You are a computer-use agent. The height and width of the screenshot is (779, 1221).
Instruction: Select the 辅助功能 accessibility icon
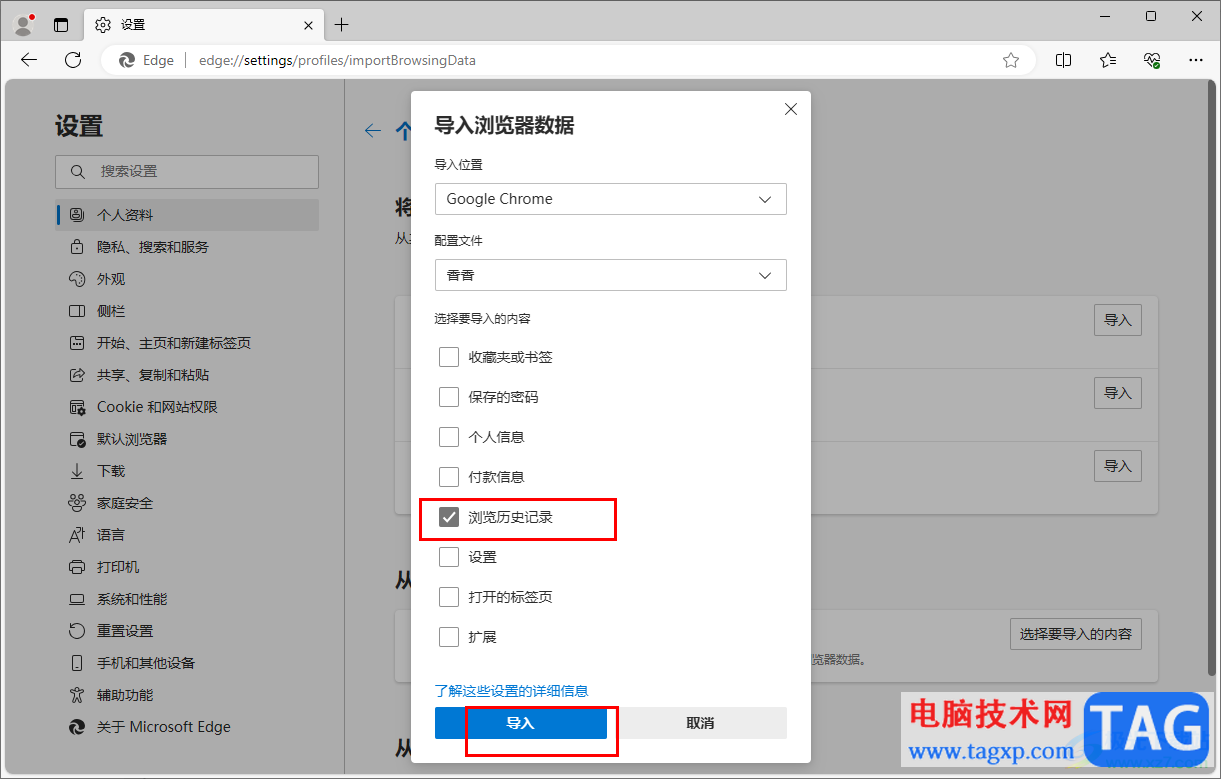pyautogui.click(x=79, y=694)
